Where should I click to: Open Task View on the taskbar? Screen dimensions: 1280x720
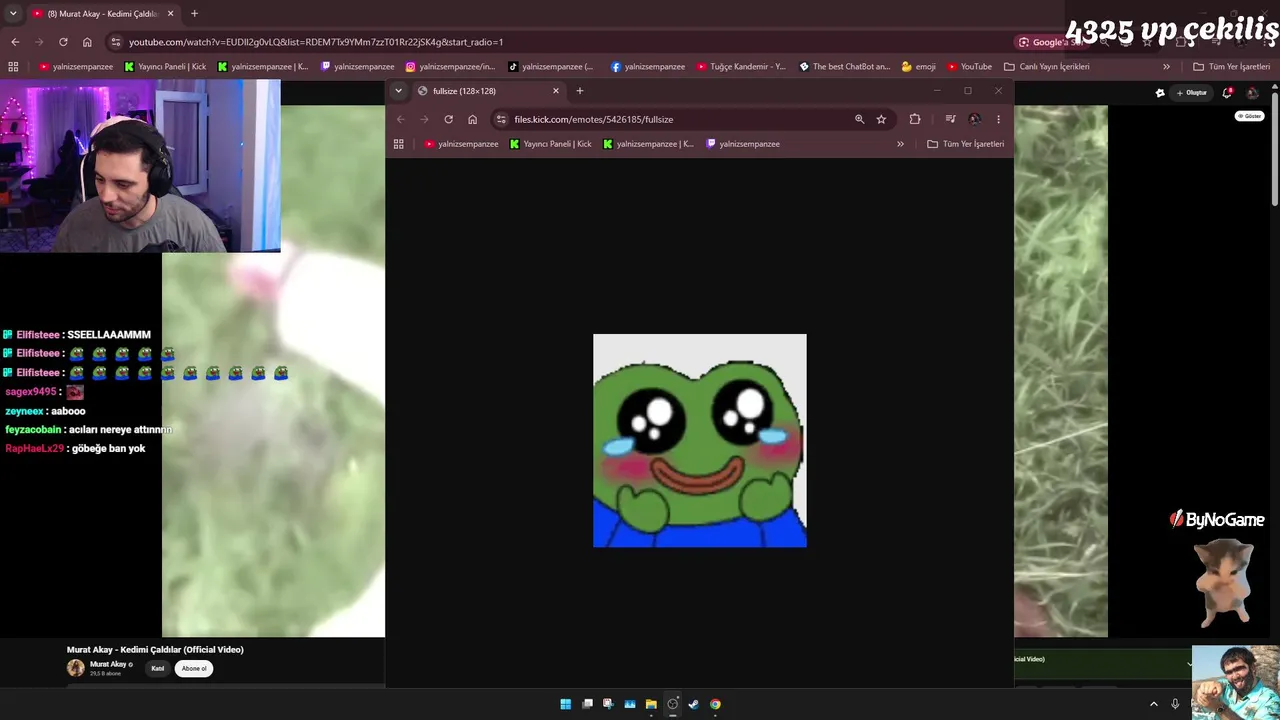point(587,704)
